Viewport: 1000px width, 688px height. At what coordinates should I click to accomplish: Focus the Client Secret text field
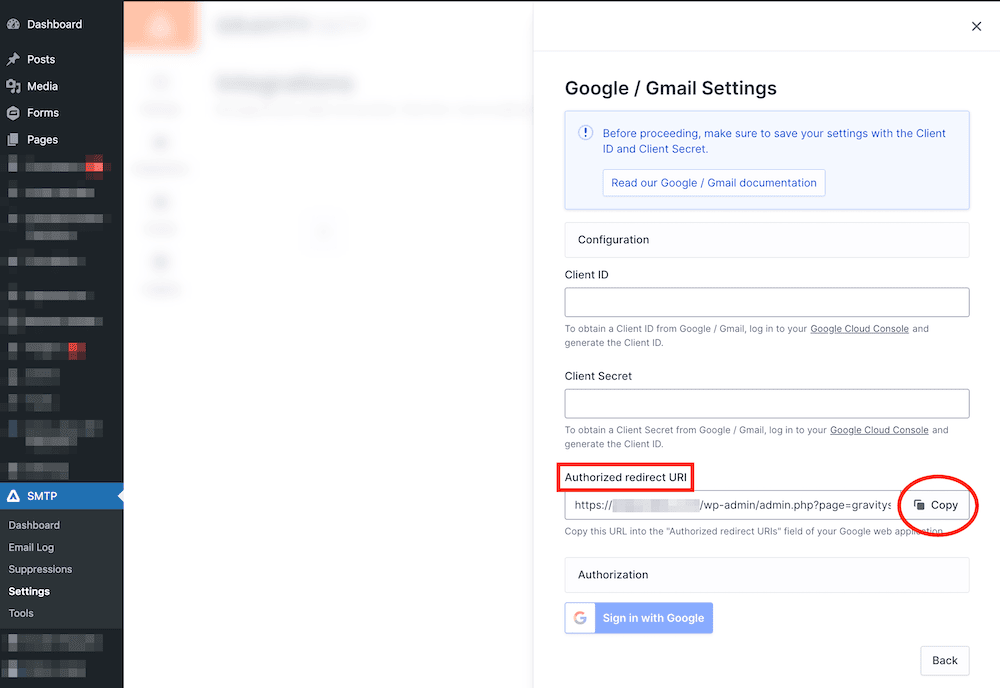click(x=766, y=404)
